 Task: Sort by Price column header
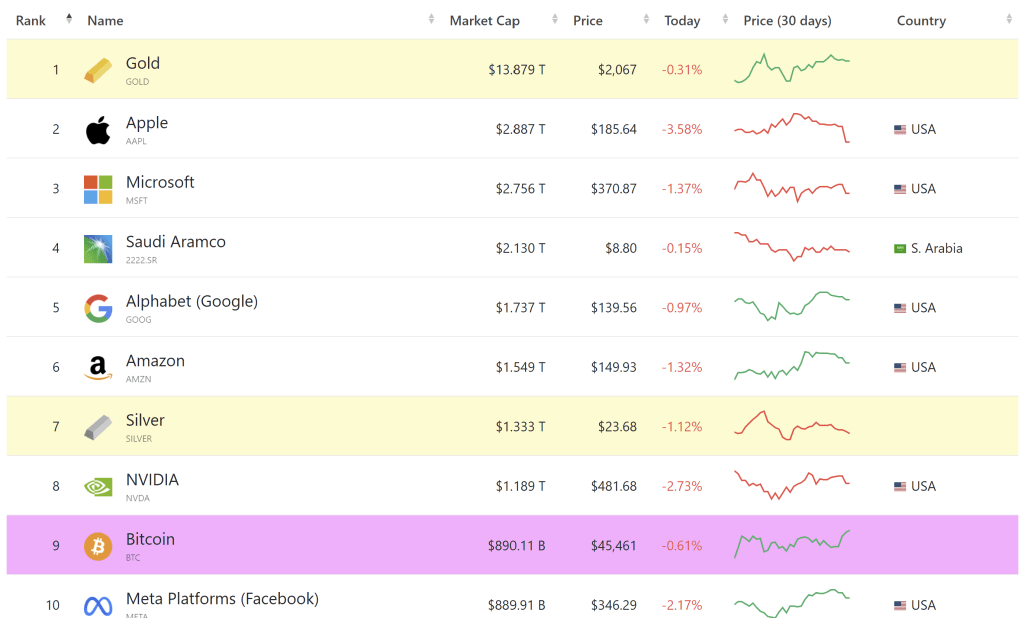(587, 20)
